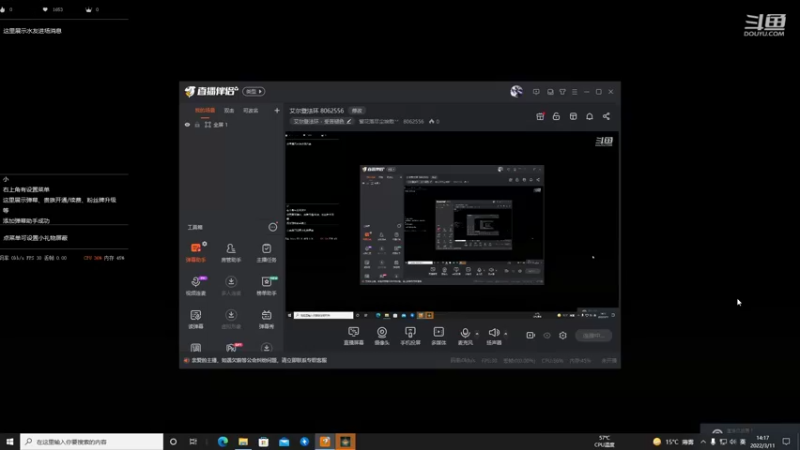Screen dimensions: 800x450
Task: Click the greyed 直播中 stream button
Action: 593,335
